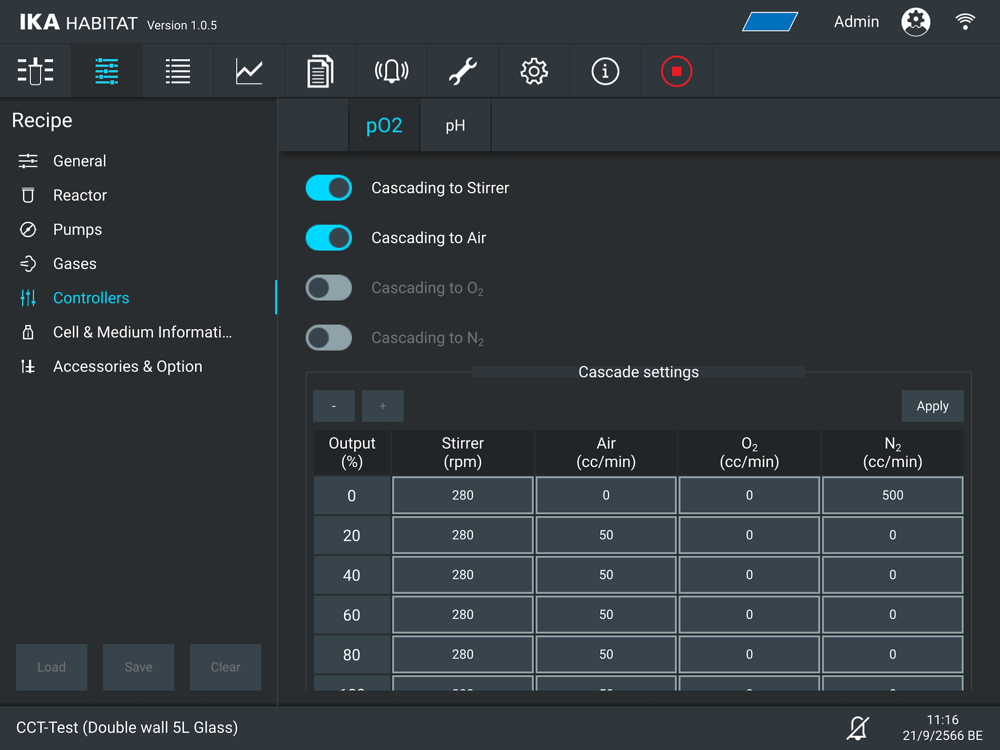Image resolution: width=1000 pixels, height=750 pixels.
Task: Click the CCT-Test reactor name in status bar
Action: [x=127, y=728]
